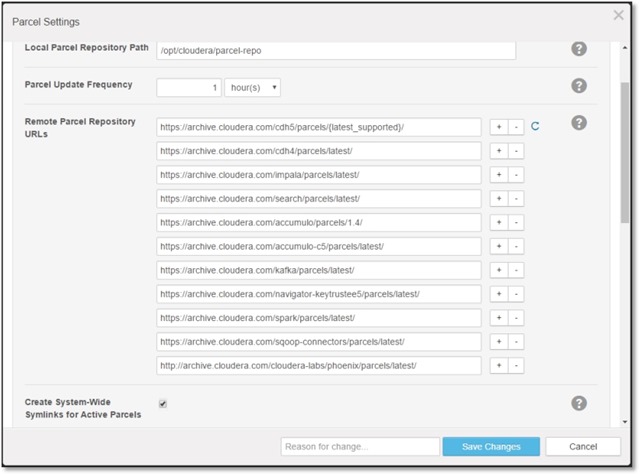Remove the impala parcels URL row
This screenshot has height=475, width=640.
[516, 175]
